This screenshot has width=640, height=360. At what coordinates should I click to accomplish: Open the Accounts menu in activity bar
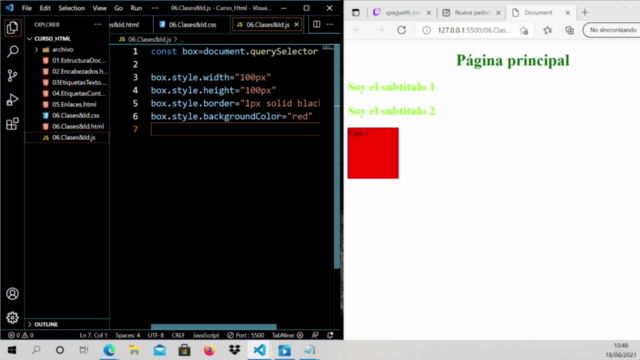12,293
